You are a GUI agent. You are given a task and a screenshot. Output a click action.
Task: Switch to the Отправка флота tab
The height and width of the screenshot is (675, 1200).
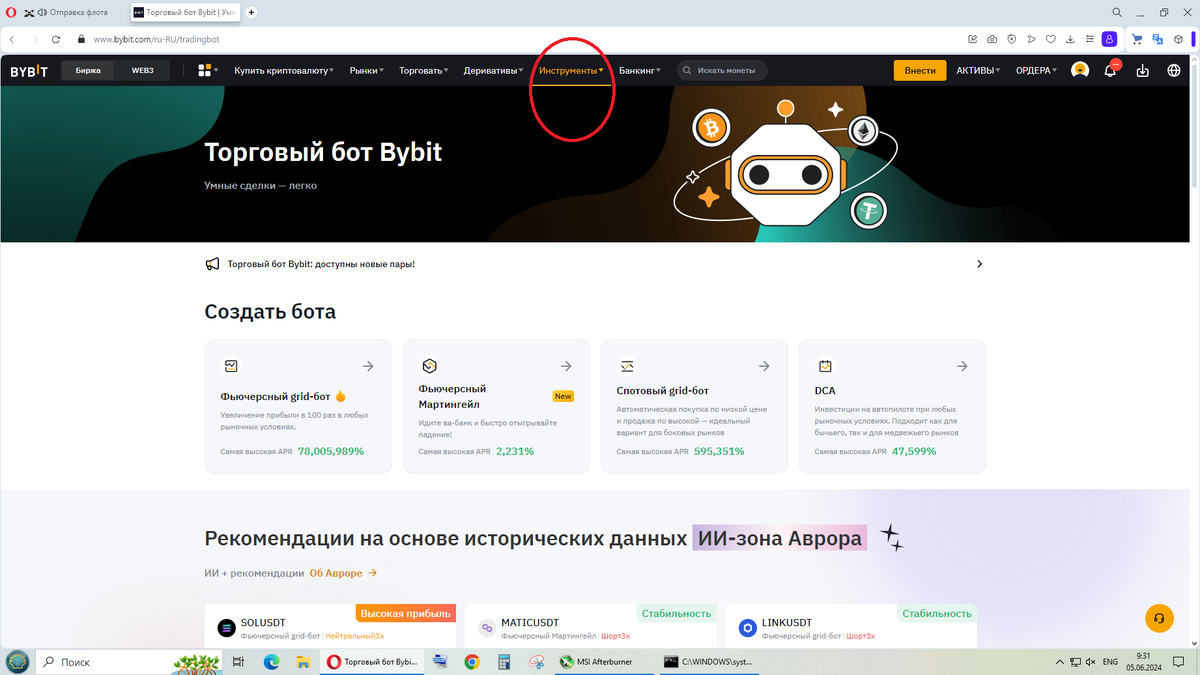click(74, 12)
